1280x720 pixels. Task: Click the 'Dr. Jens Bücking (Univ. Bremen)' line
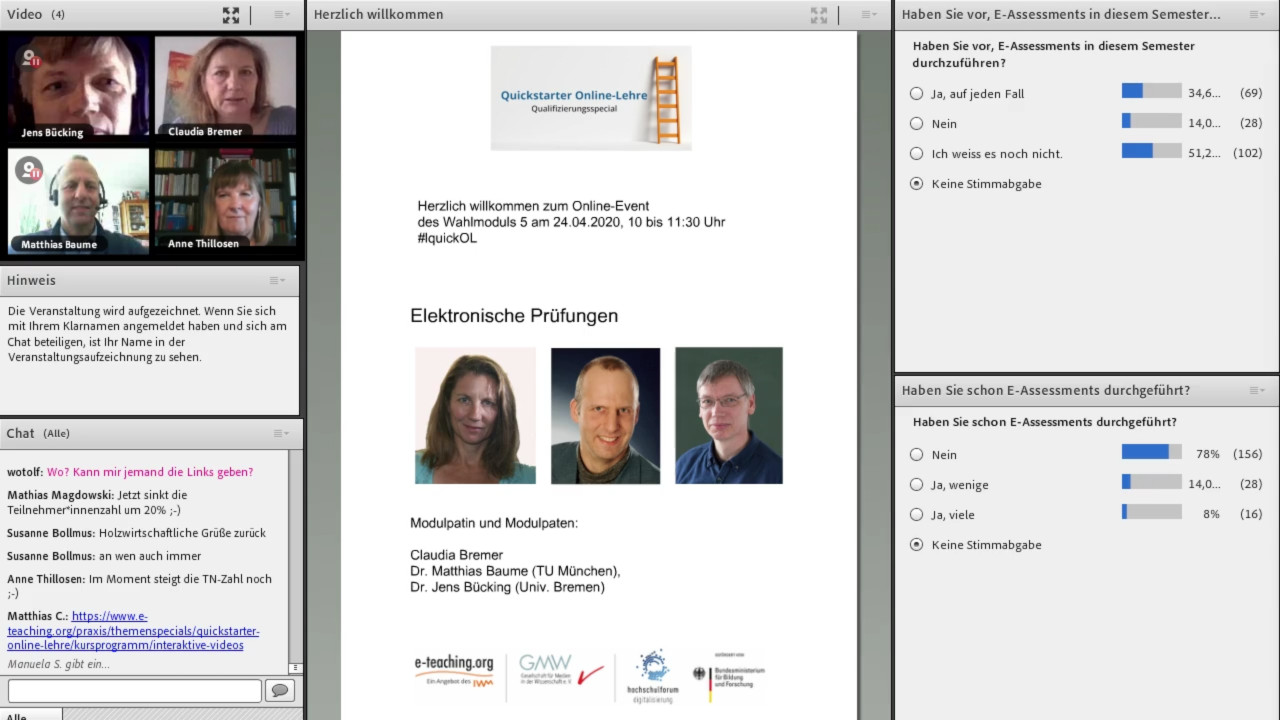(x=507, y=587)
